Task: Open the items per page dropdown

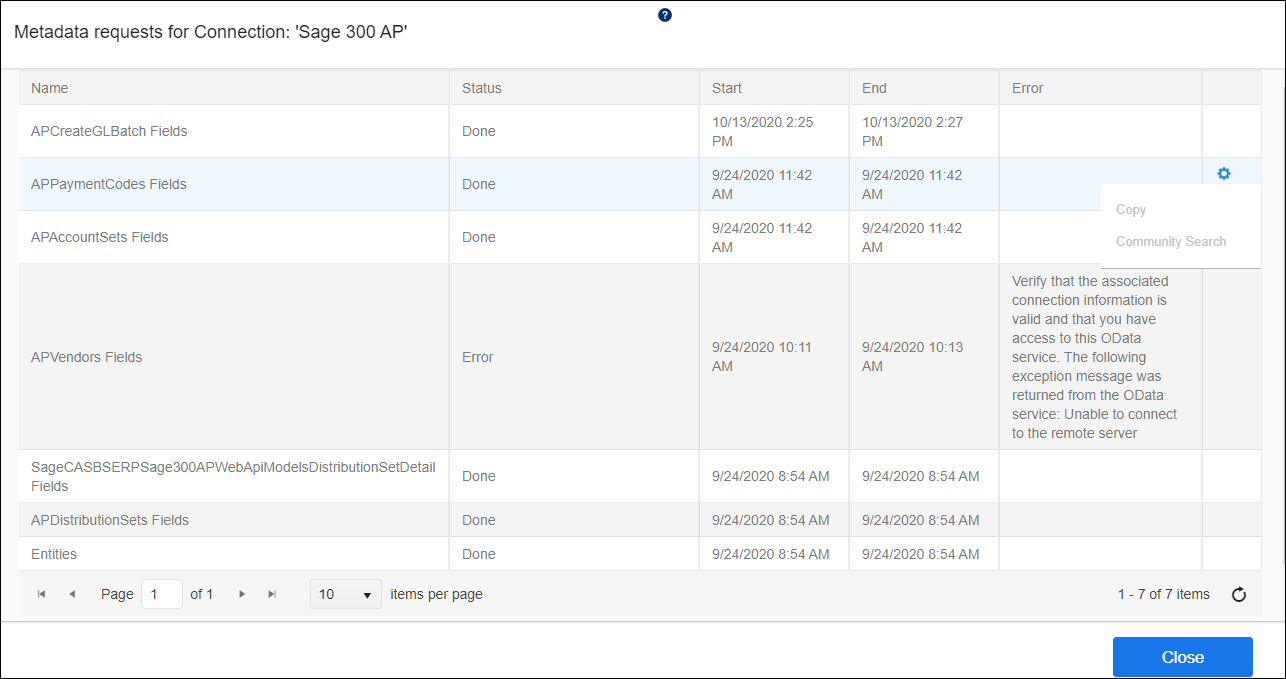Action: 346,594
